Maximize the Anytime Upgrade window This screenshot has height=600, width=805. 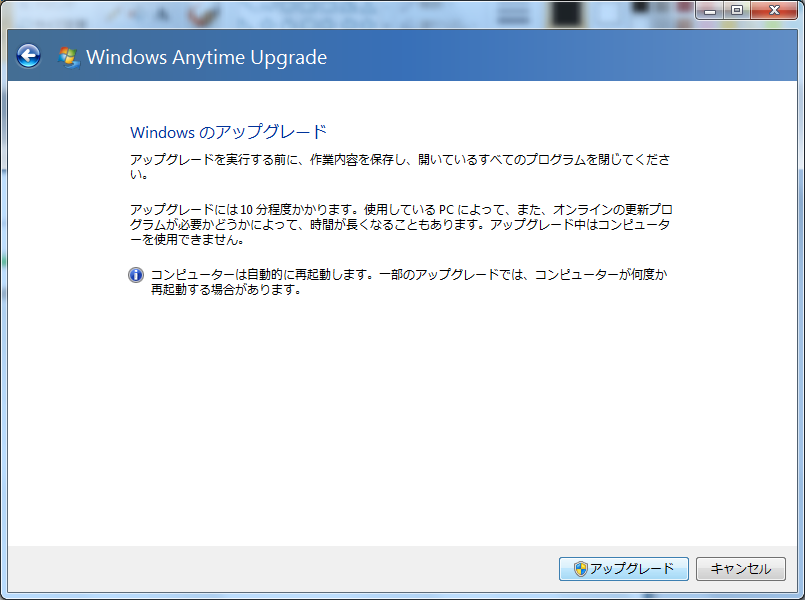(737, 10)
